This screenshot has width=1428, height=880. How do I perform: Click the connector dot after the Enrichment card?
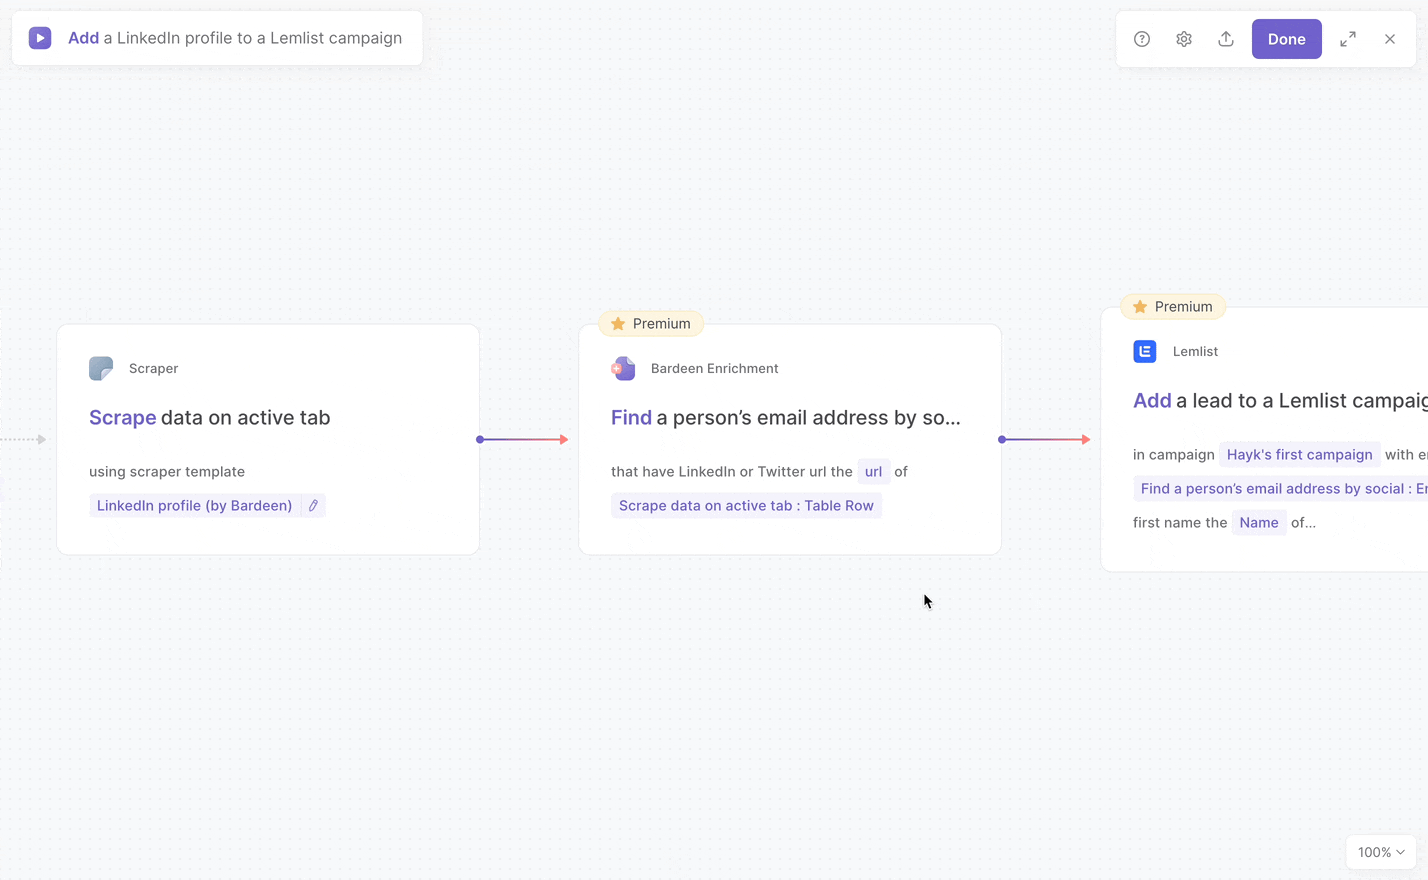tap(1002, 440)
